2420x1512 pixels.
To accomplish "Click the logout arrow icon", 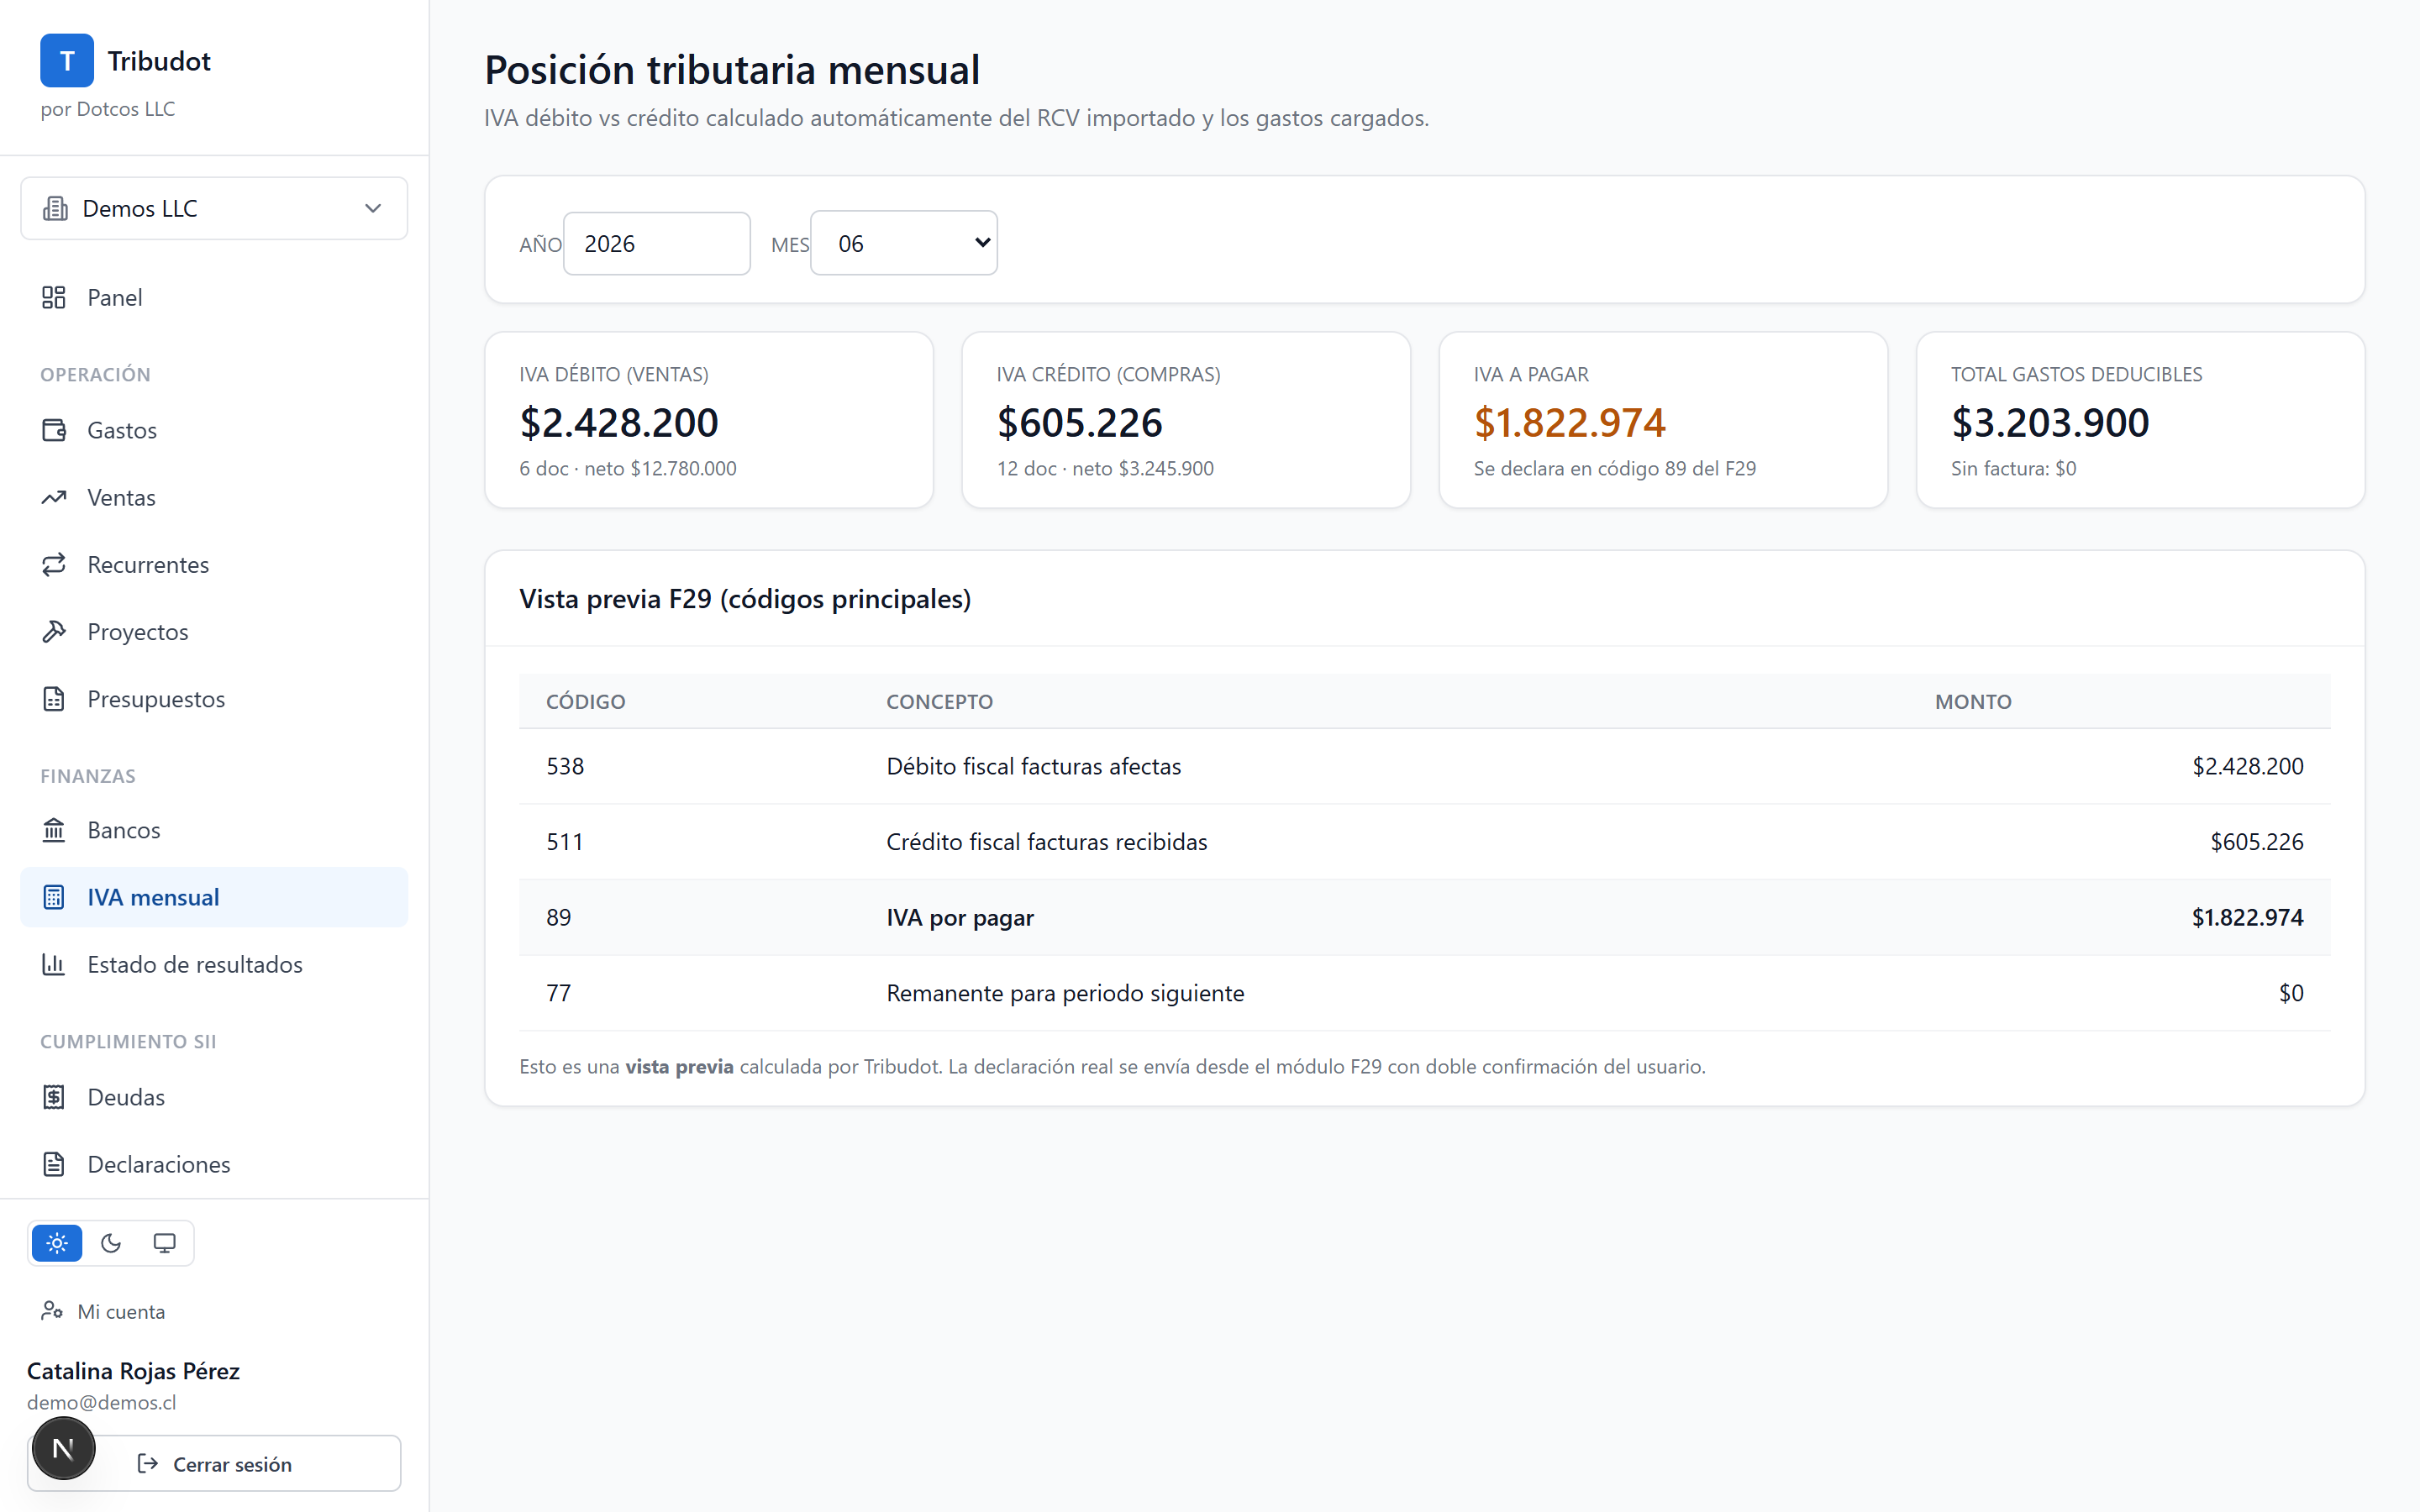I will tap(148, 1464).
